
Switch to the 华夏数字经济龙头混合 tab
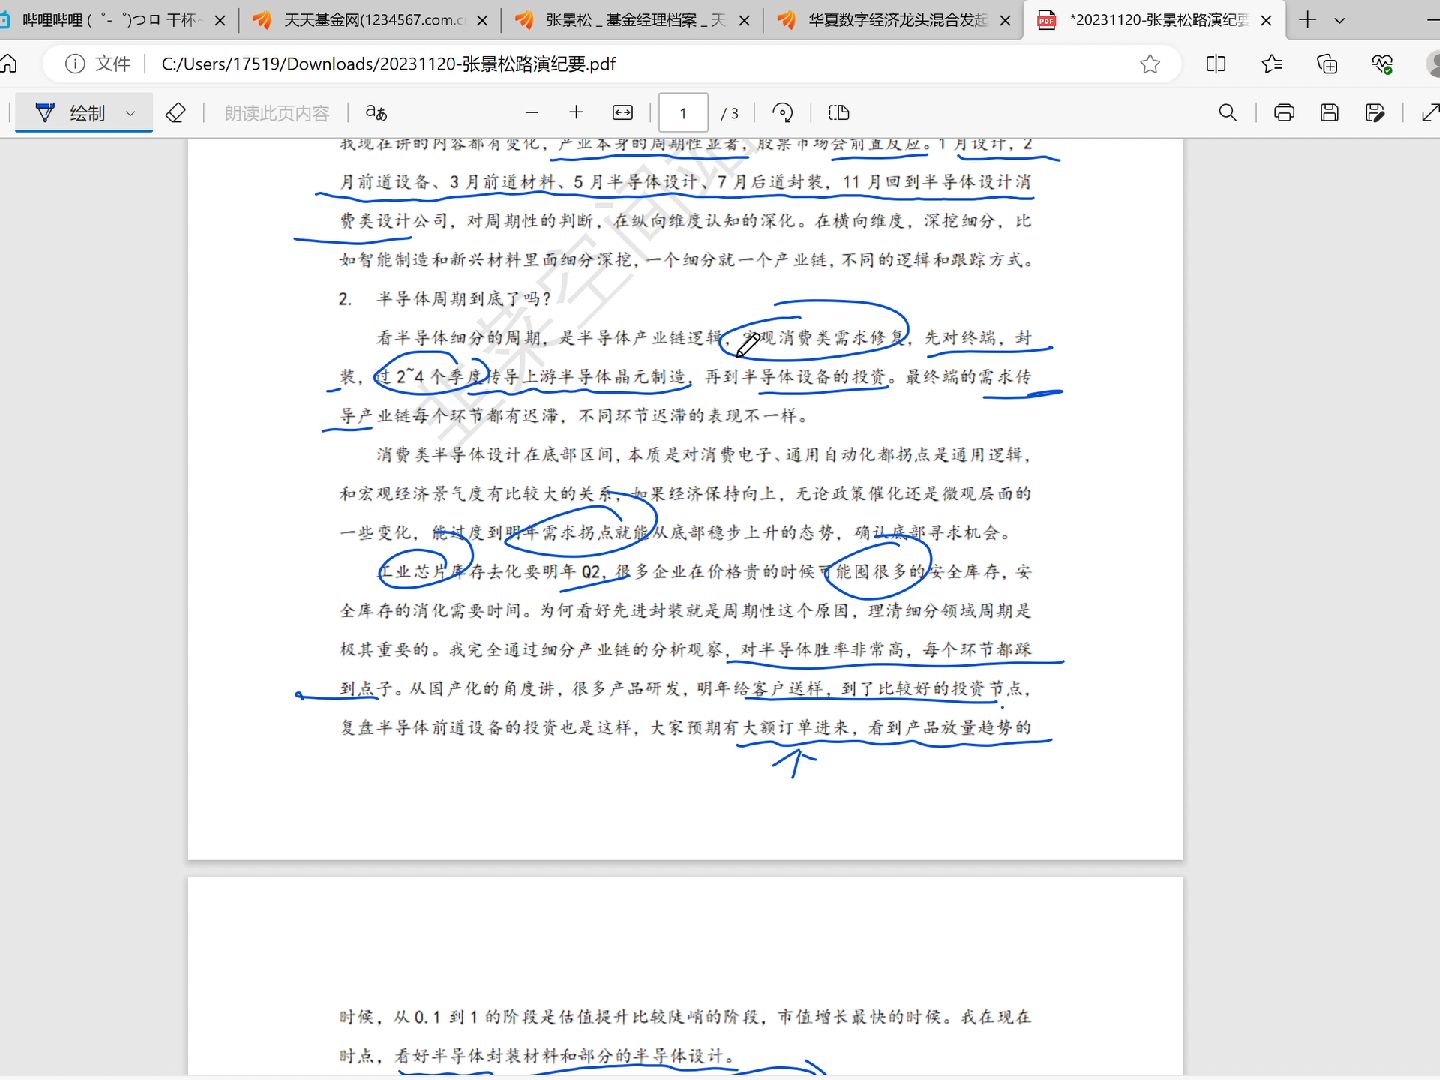[x=894, y=20]
